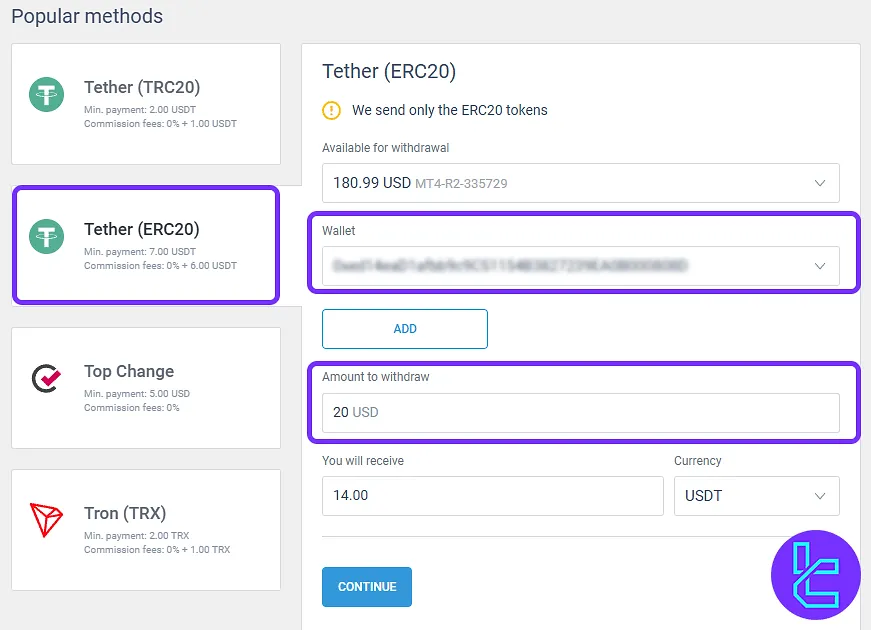Click the CONTINUE button
The width and height of the screenshot is (871, 630).
click(x=367, y=587)
